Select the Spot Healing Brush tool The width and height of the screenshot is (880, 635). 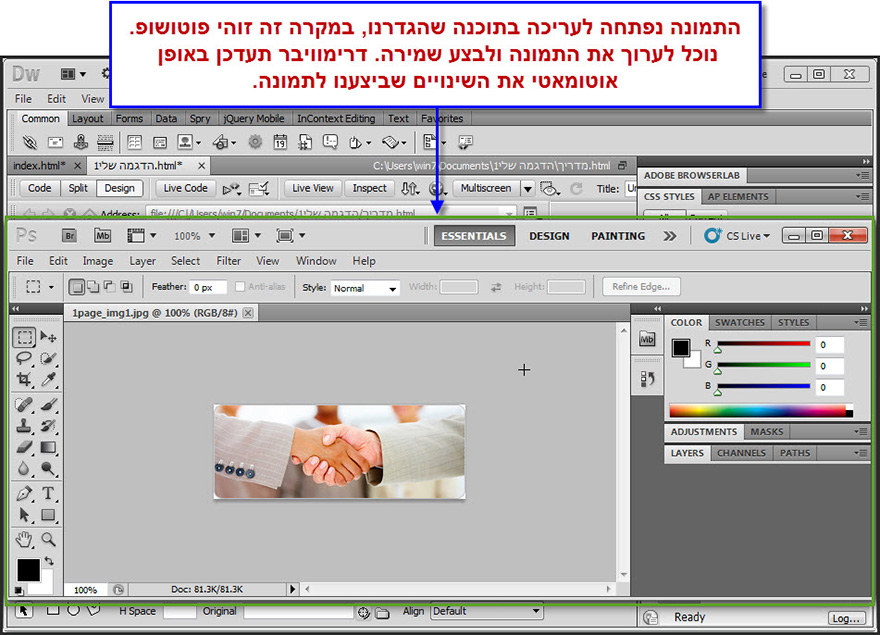tap(24, 404)
